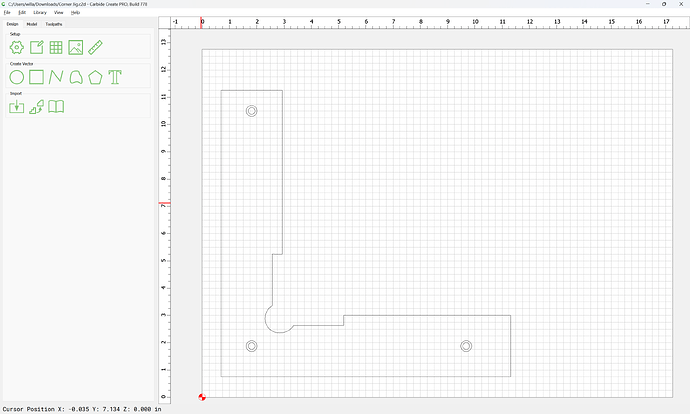Open the Help menu

pos(76,13)
